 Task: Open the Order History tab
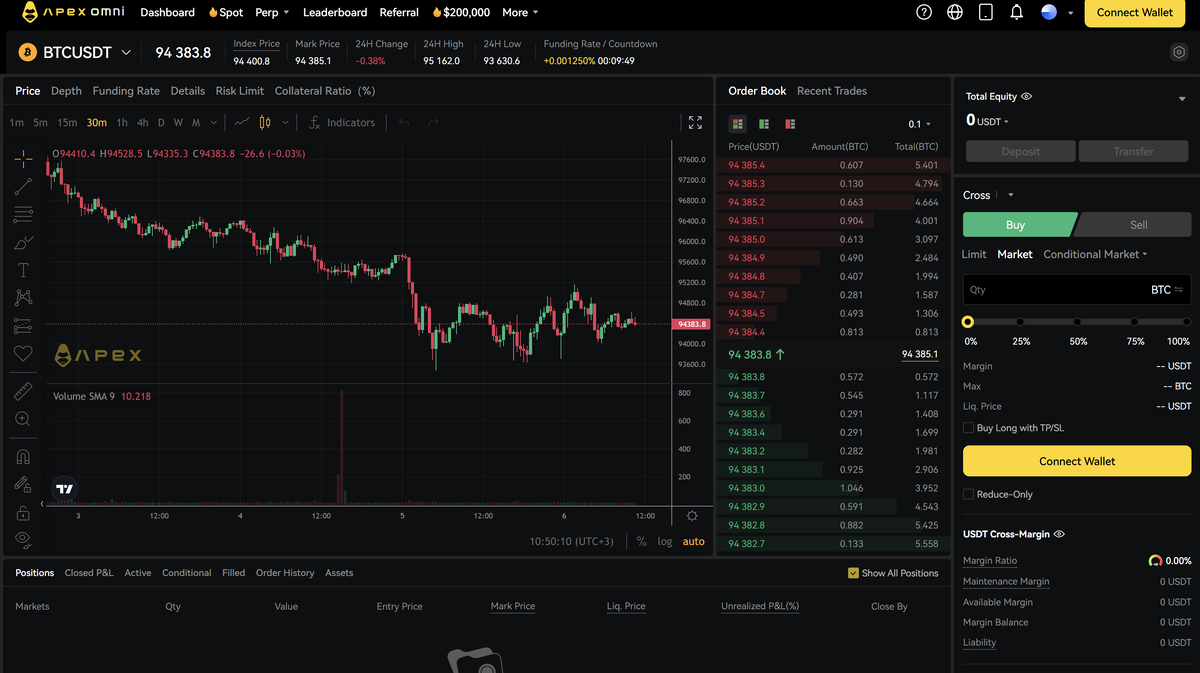pyautogui.click(x=285, y=573)
